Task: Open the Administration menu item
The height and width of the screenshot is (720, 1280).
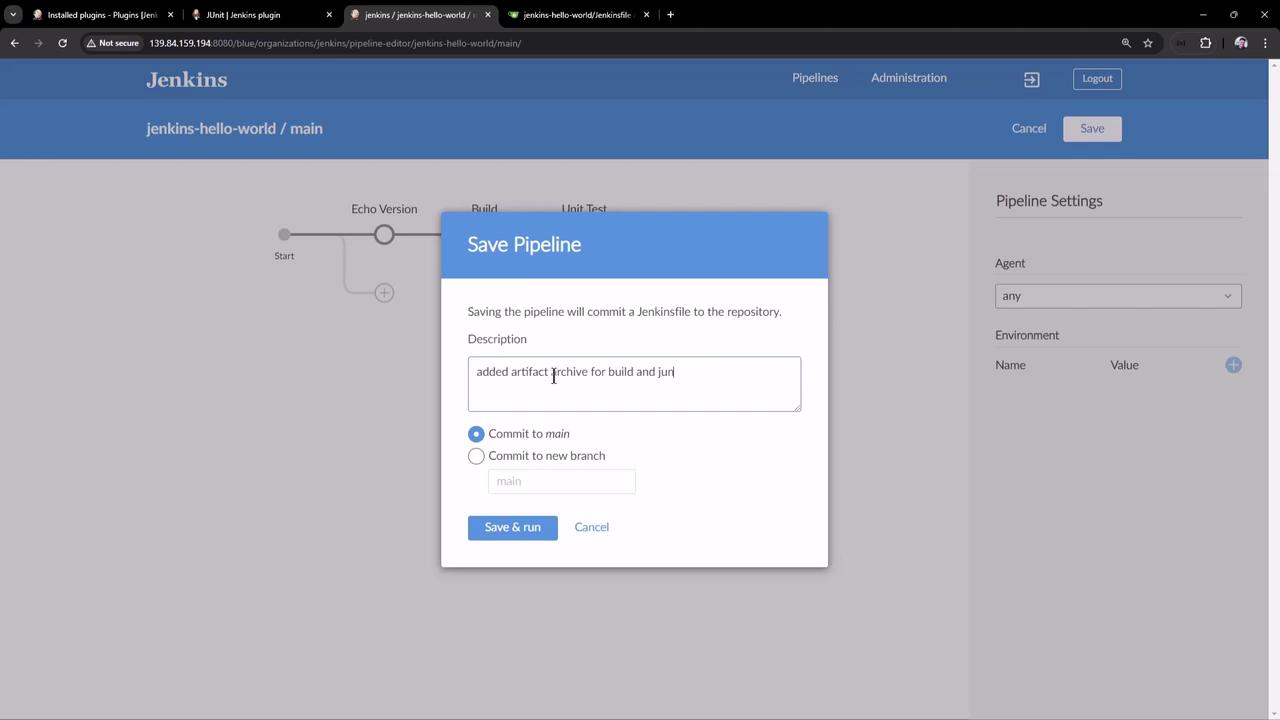Action: click(909, 78)
